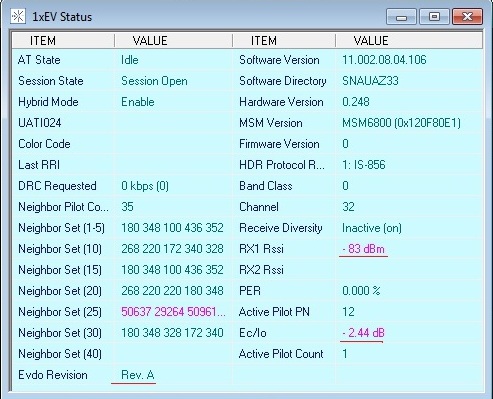
Task: Maximize the 1xEV Status window
Action: point(434,17)
